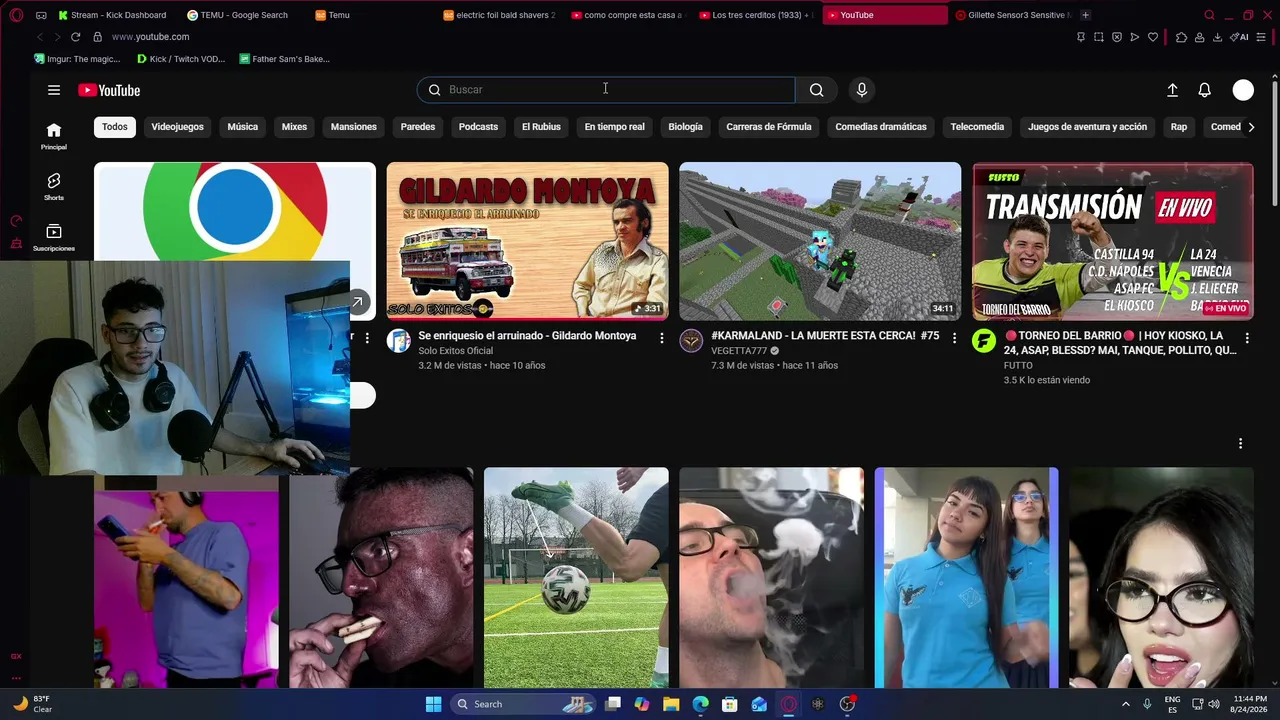Image resolution: width=1280 pixels, height=720 pixels.
Task: Open File Explorer from the taskbar
Action: click(671, 704)
